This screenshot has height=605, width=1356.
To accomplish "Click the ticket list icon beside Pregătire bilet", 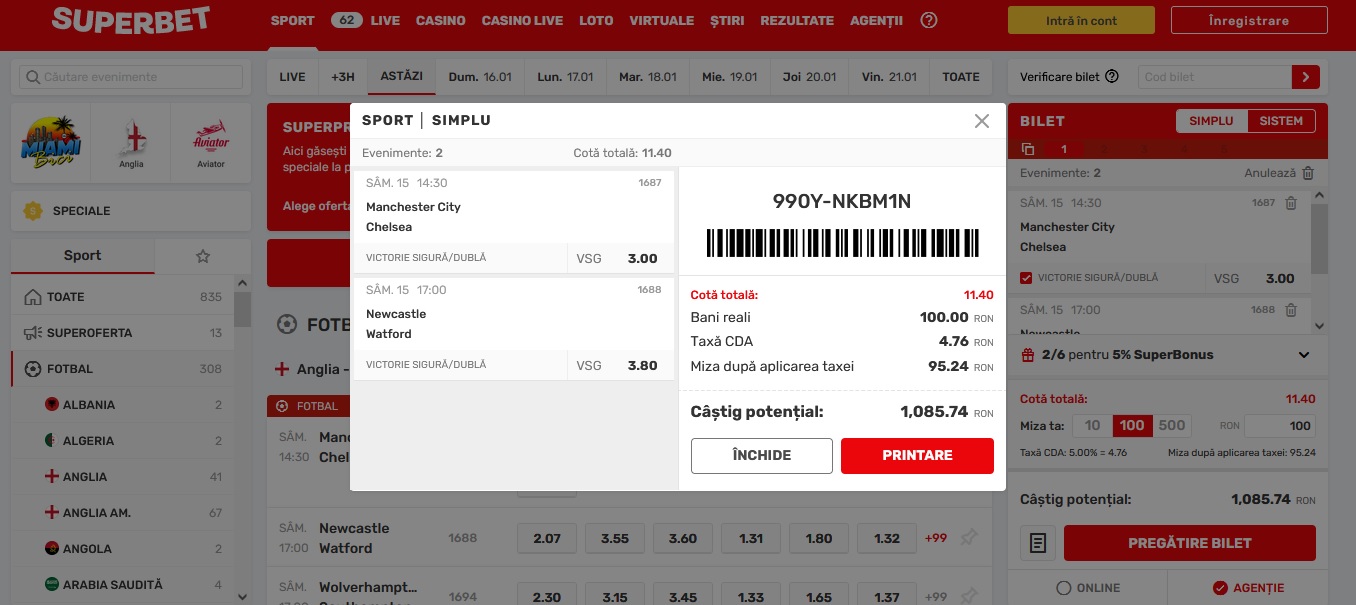I will pos(1038,543).
